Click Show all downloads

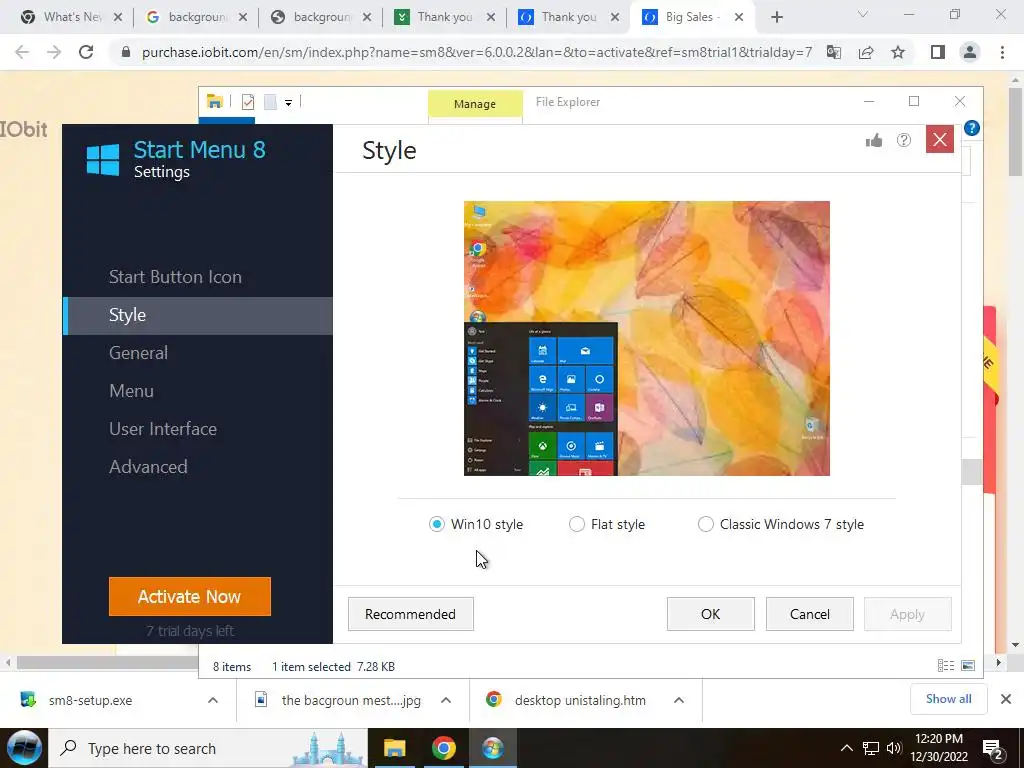click(x=948, y=699)
